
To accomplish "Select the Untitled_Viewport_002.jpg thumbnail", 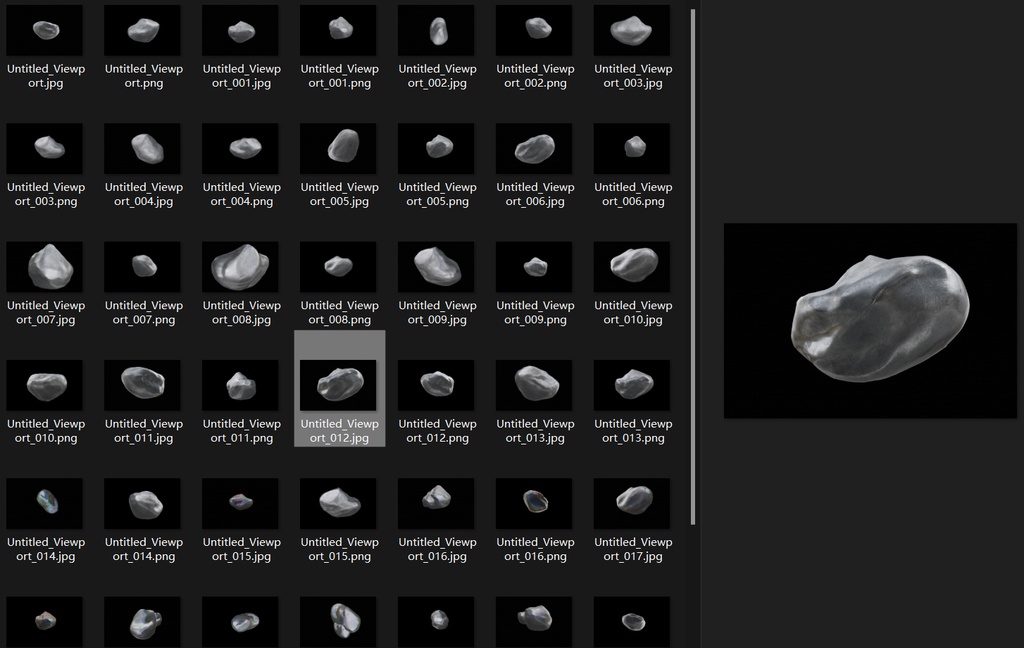I will (436, 30).
